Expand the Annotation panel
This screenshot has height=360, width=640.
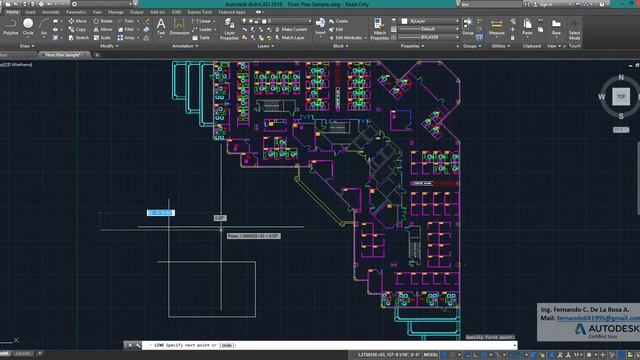(185, 46)
